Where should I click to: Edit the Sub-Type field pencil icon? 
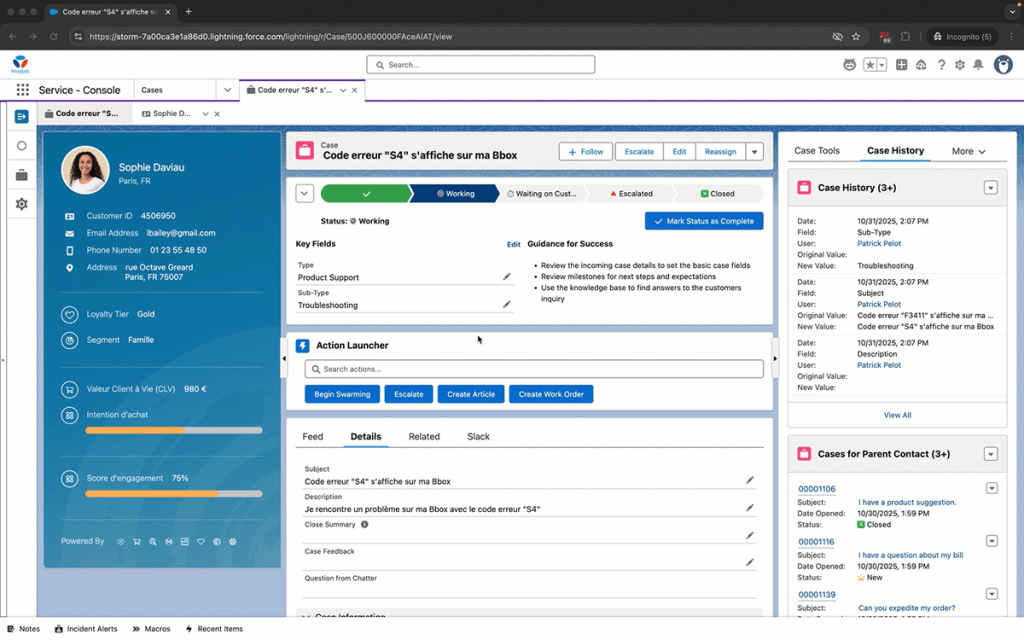pos(506,305)
